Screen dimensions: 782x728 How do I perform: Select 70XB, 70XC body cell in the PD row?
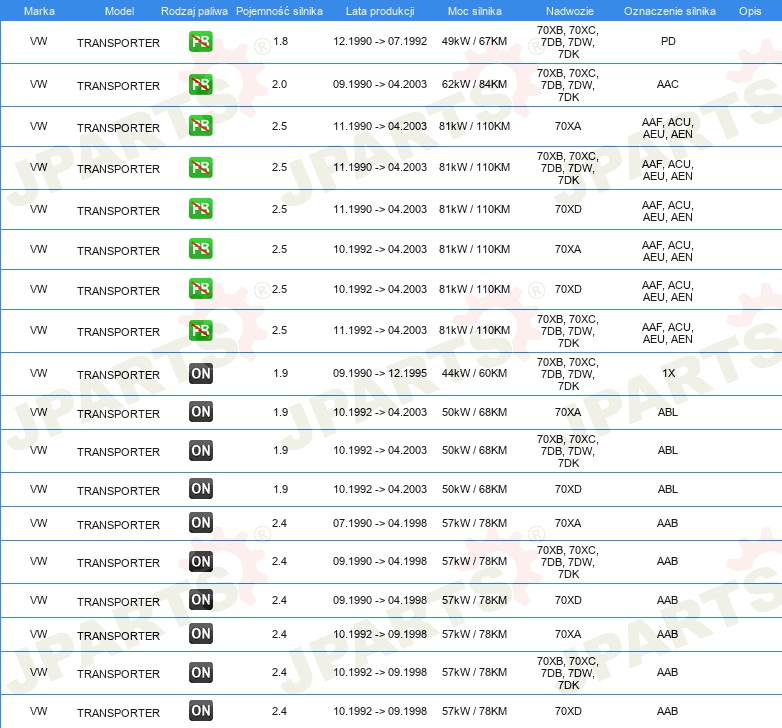568,42
